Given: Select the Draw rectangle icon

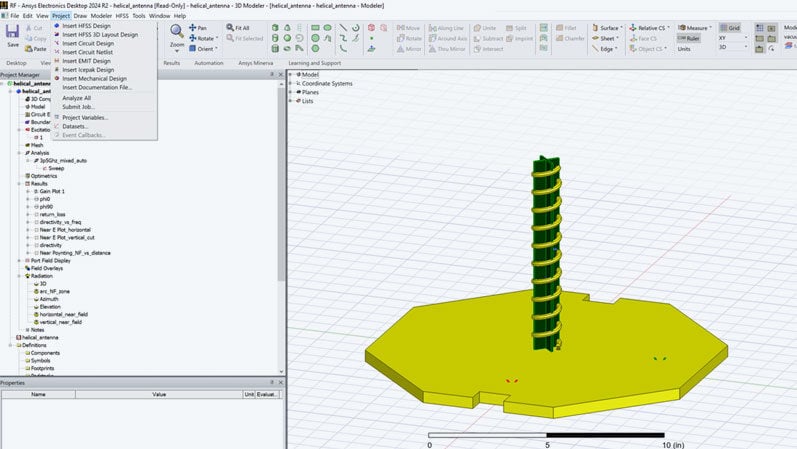Looking at the screenshot, I should pyautogui.click(x=315, y=27).
